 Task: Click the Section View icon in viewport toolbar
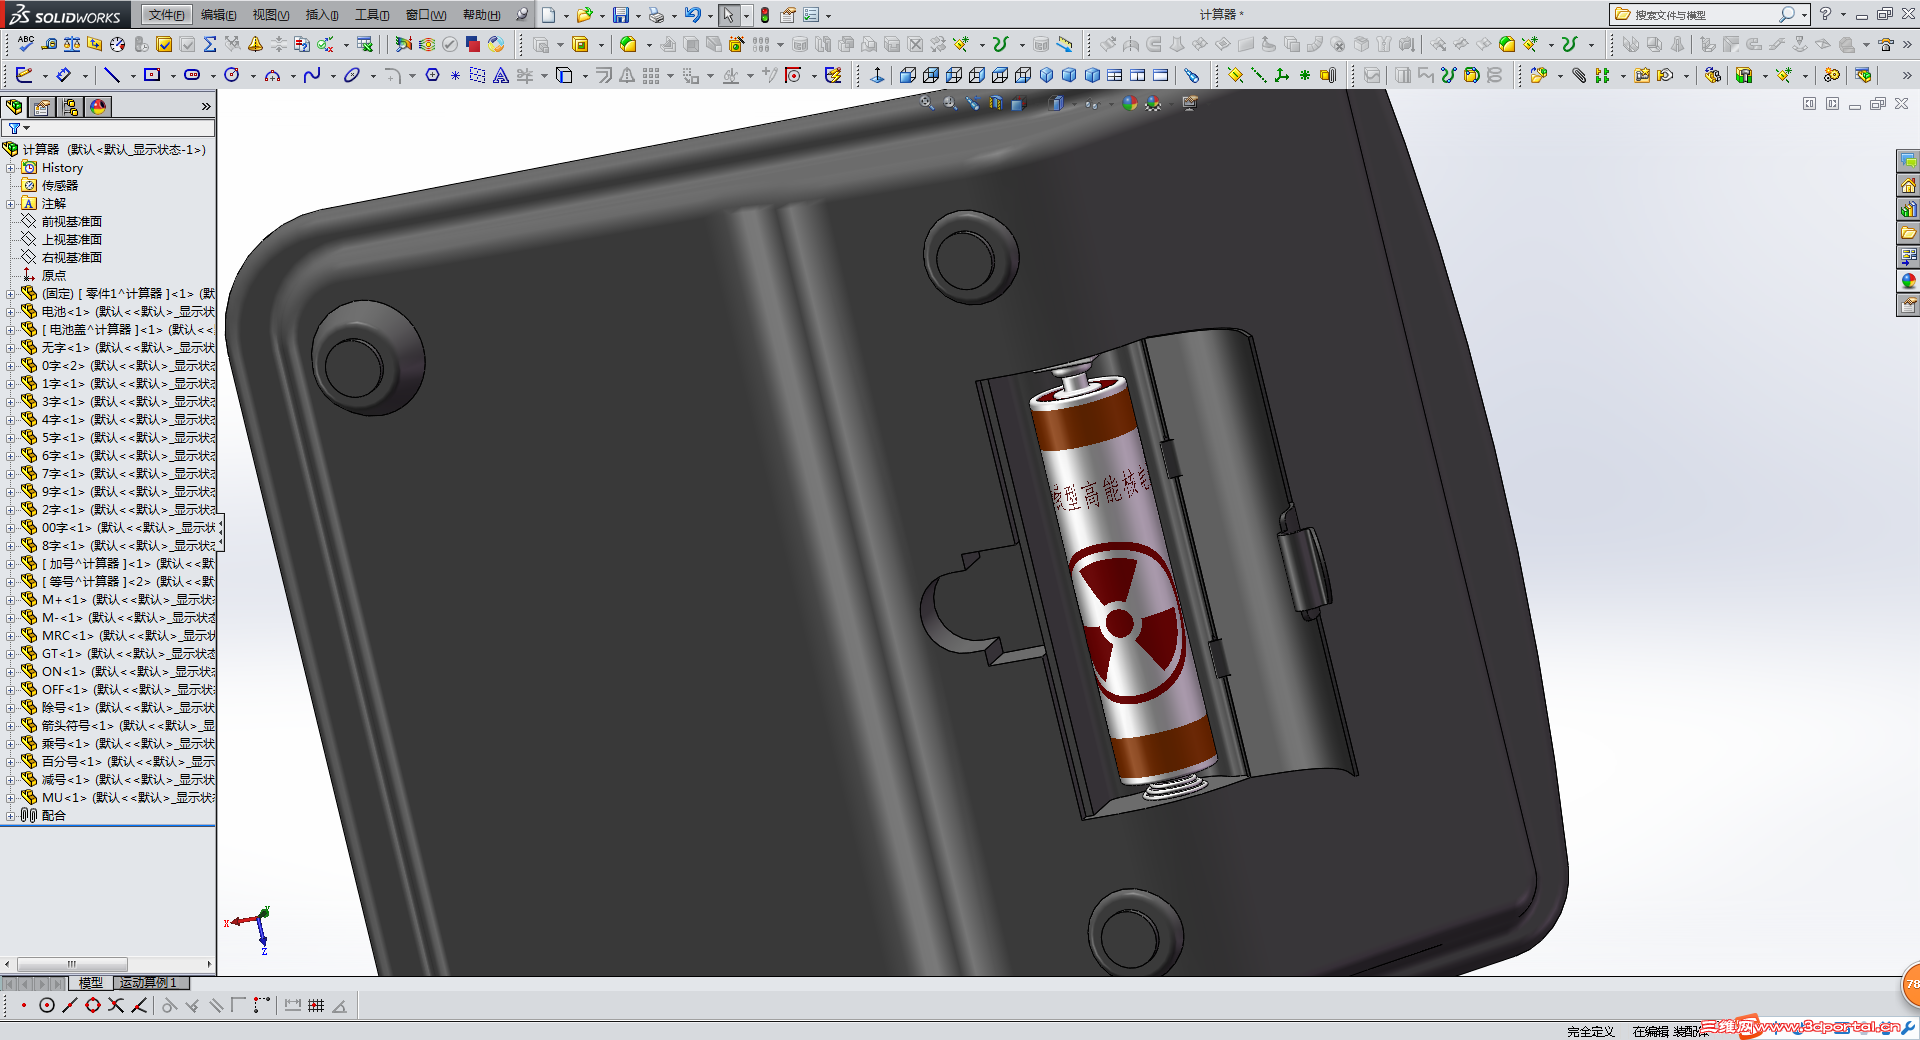995,103
